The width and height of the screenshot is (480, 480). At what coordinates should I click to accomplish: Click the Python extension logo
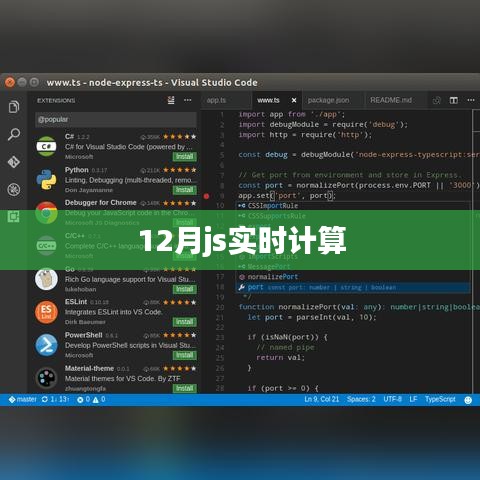click(x=46, y=180)
